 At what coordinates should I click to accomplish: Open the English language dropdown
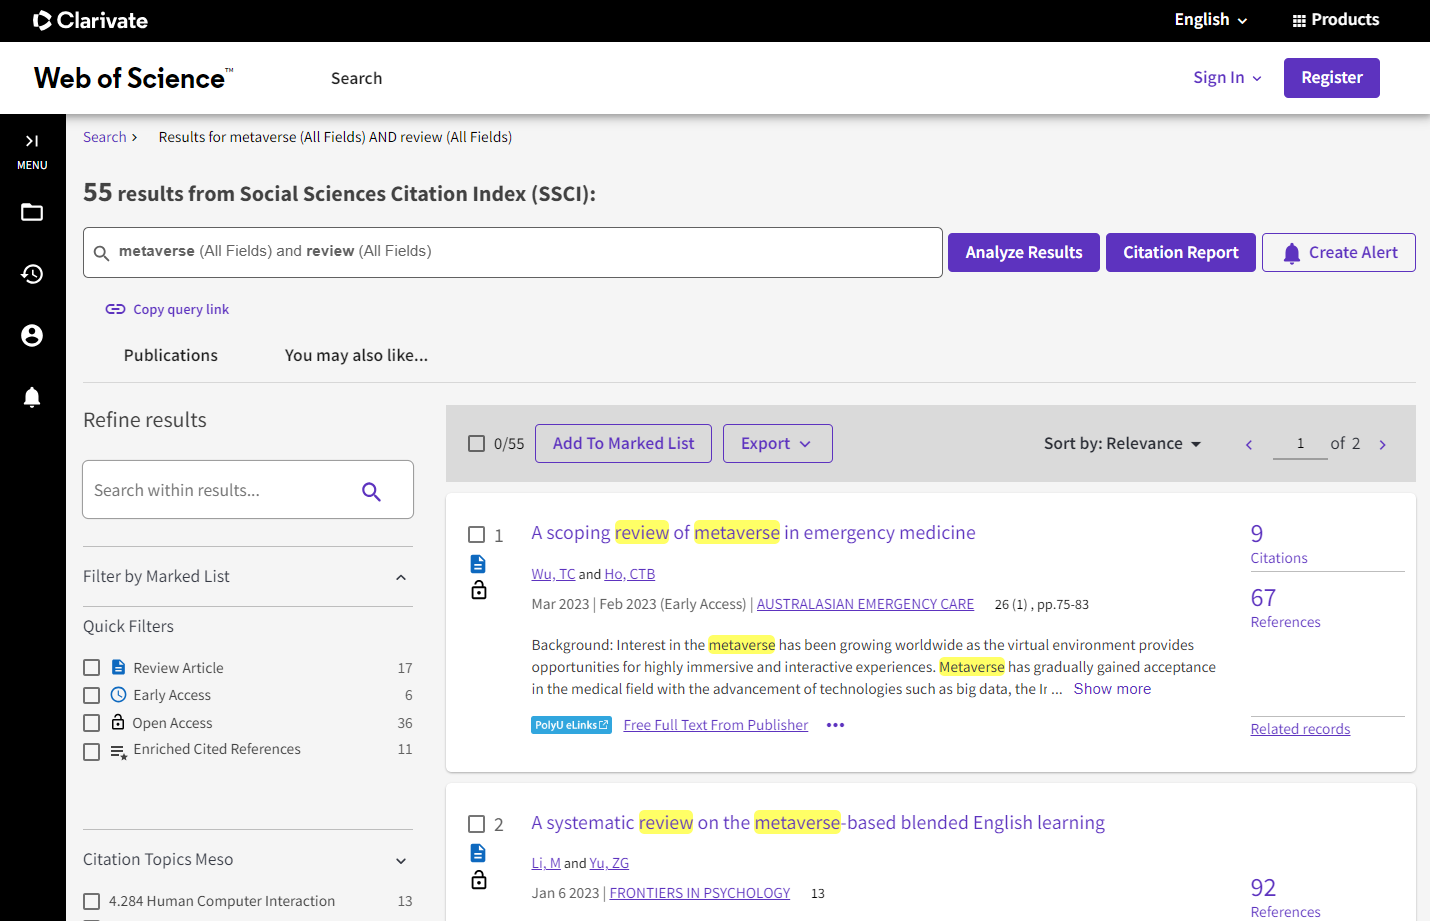click(1211, 20)
